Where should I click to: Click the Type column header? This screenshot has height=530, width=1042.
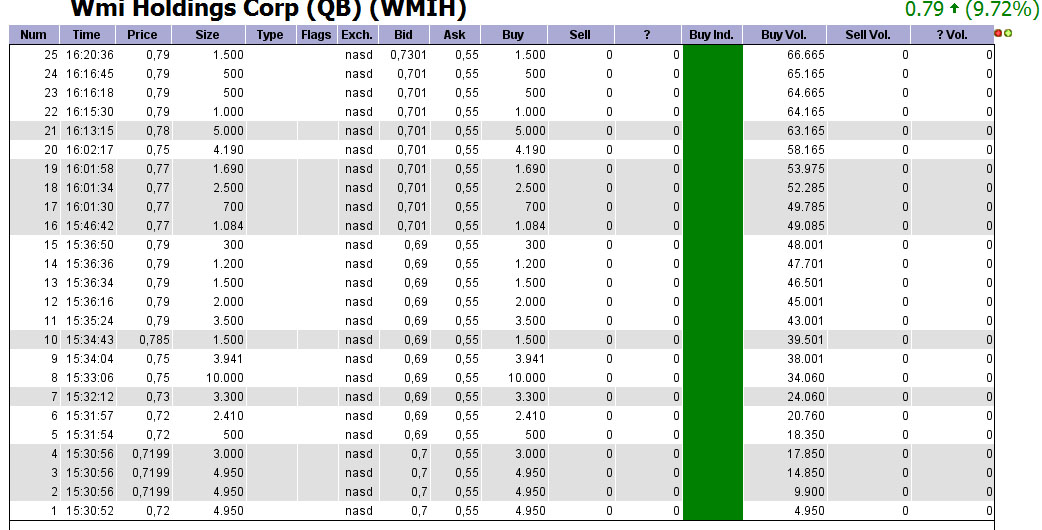[270, 35]
